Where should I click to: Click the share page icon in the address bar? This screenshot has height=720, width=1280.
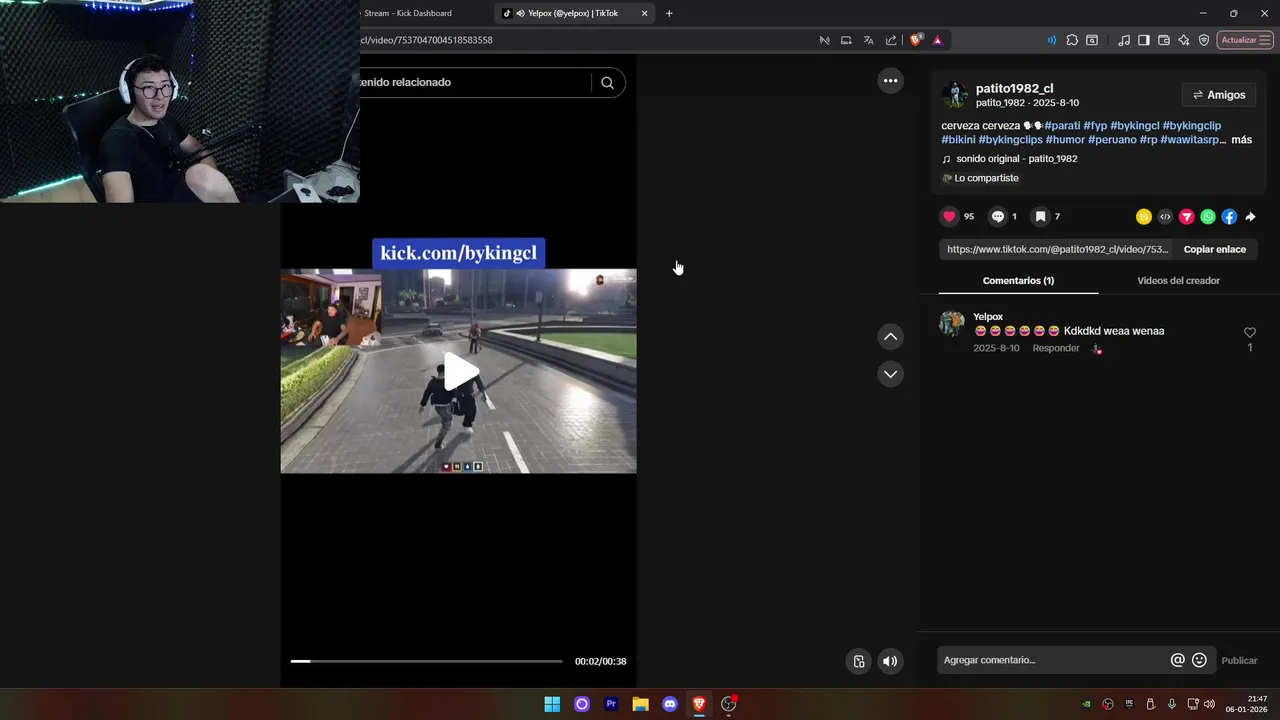click(x=891, y=40)
